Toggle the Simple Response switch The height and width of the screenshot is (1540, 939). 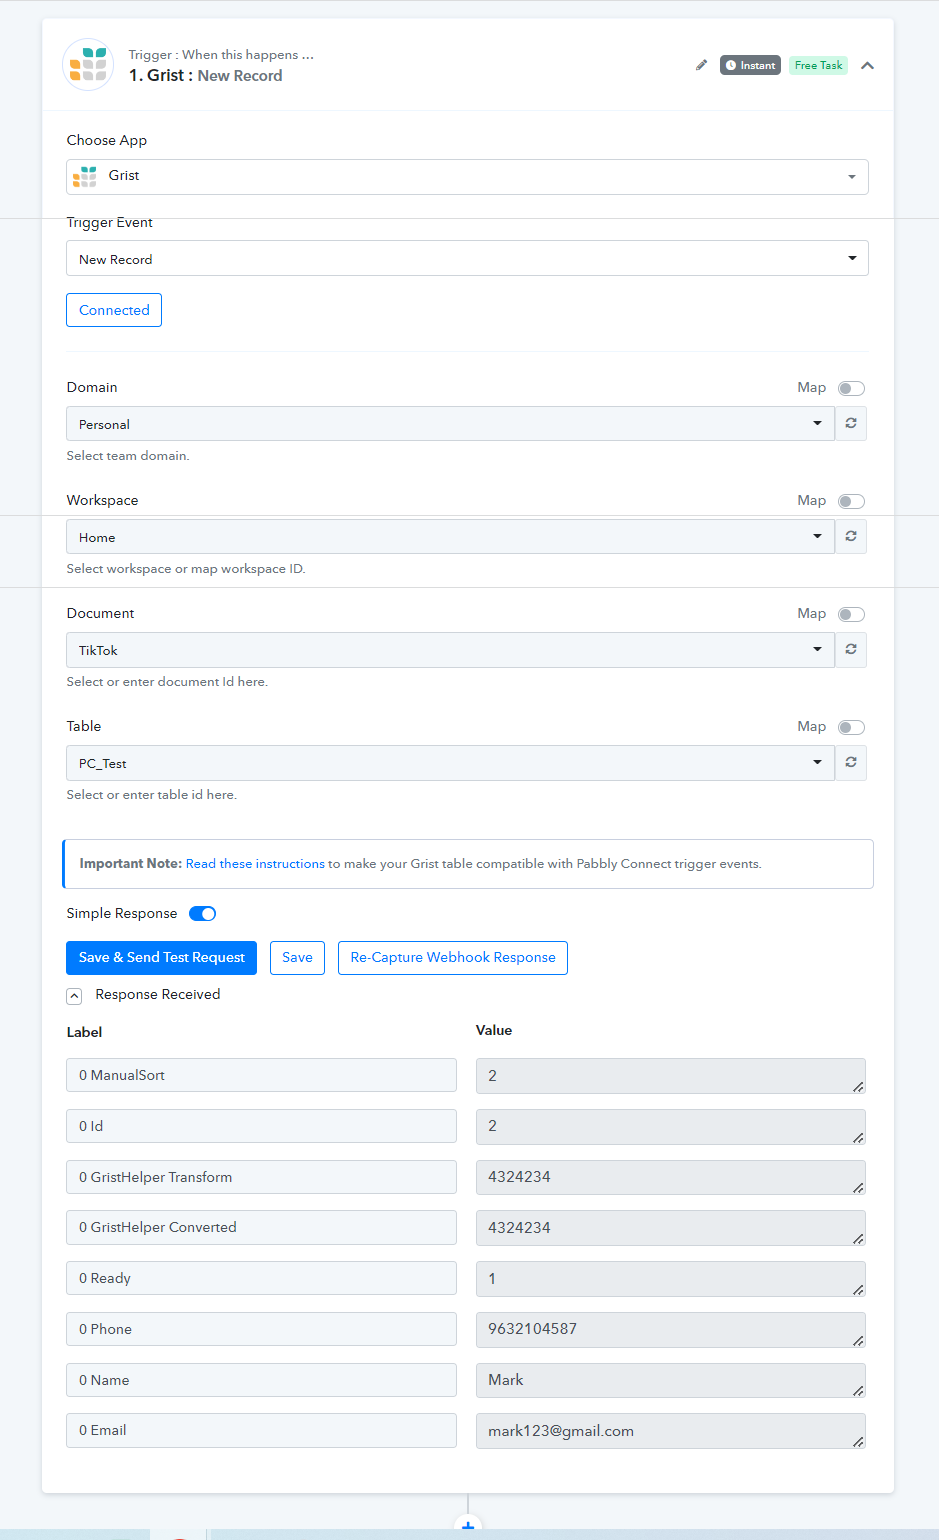(203, 913)
